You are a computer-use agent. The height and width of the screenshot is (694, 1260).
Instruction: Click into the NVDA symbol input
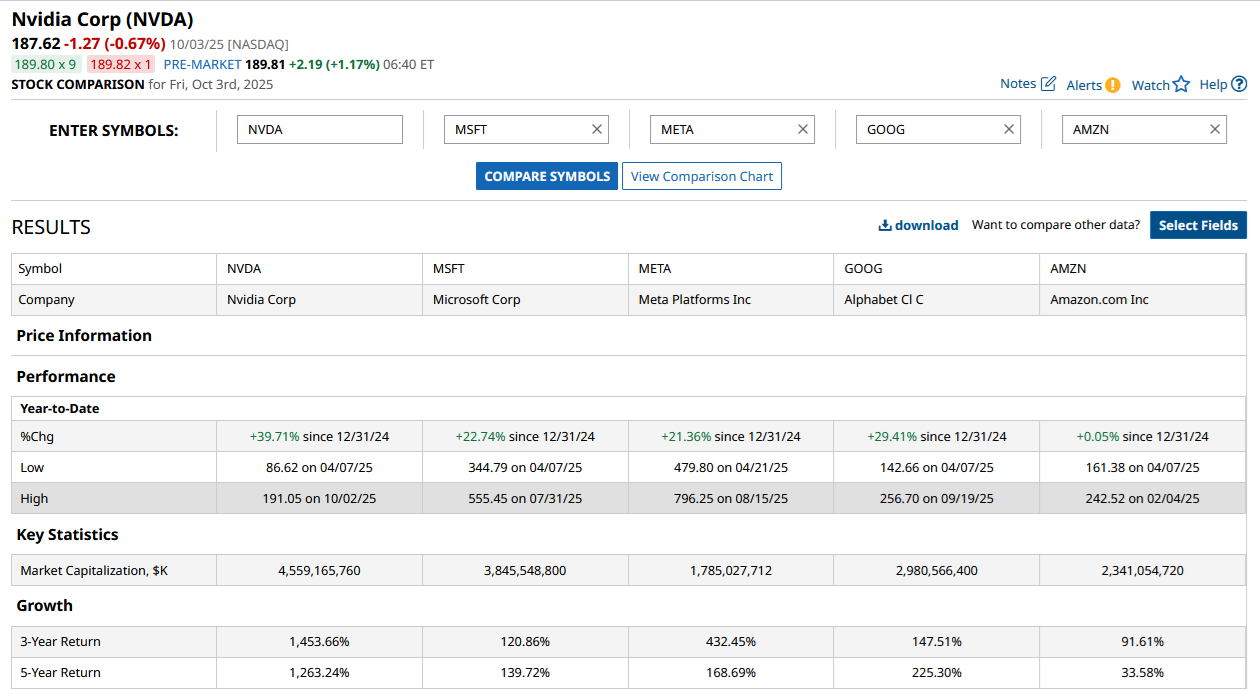319,129
